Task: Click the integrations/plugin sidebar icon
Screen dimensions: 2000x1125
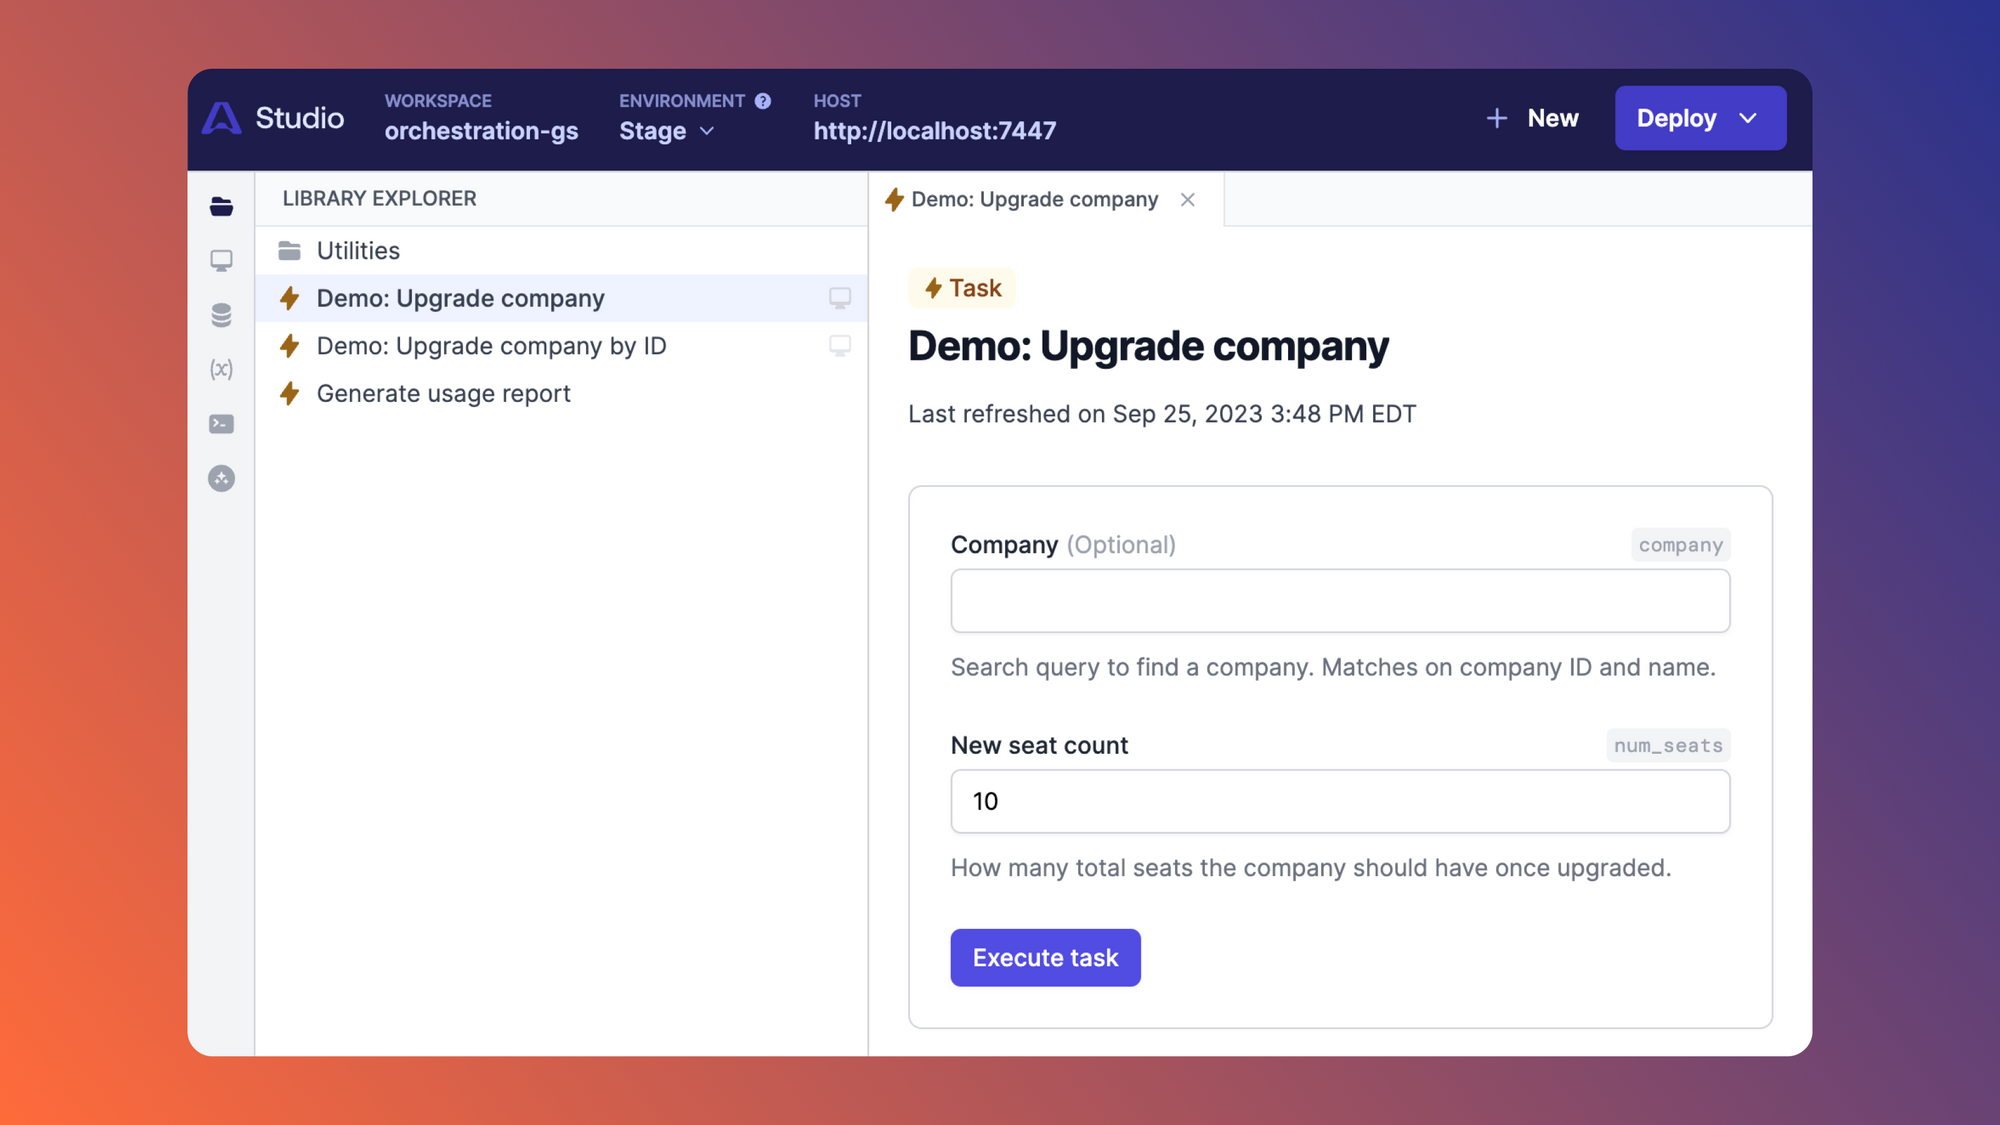Action: tap(223, 477)
